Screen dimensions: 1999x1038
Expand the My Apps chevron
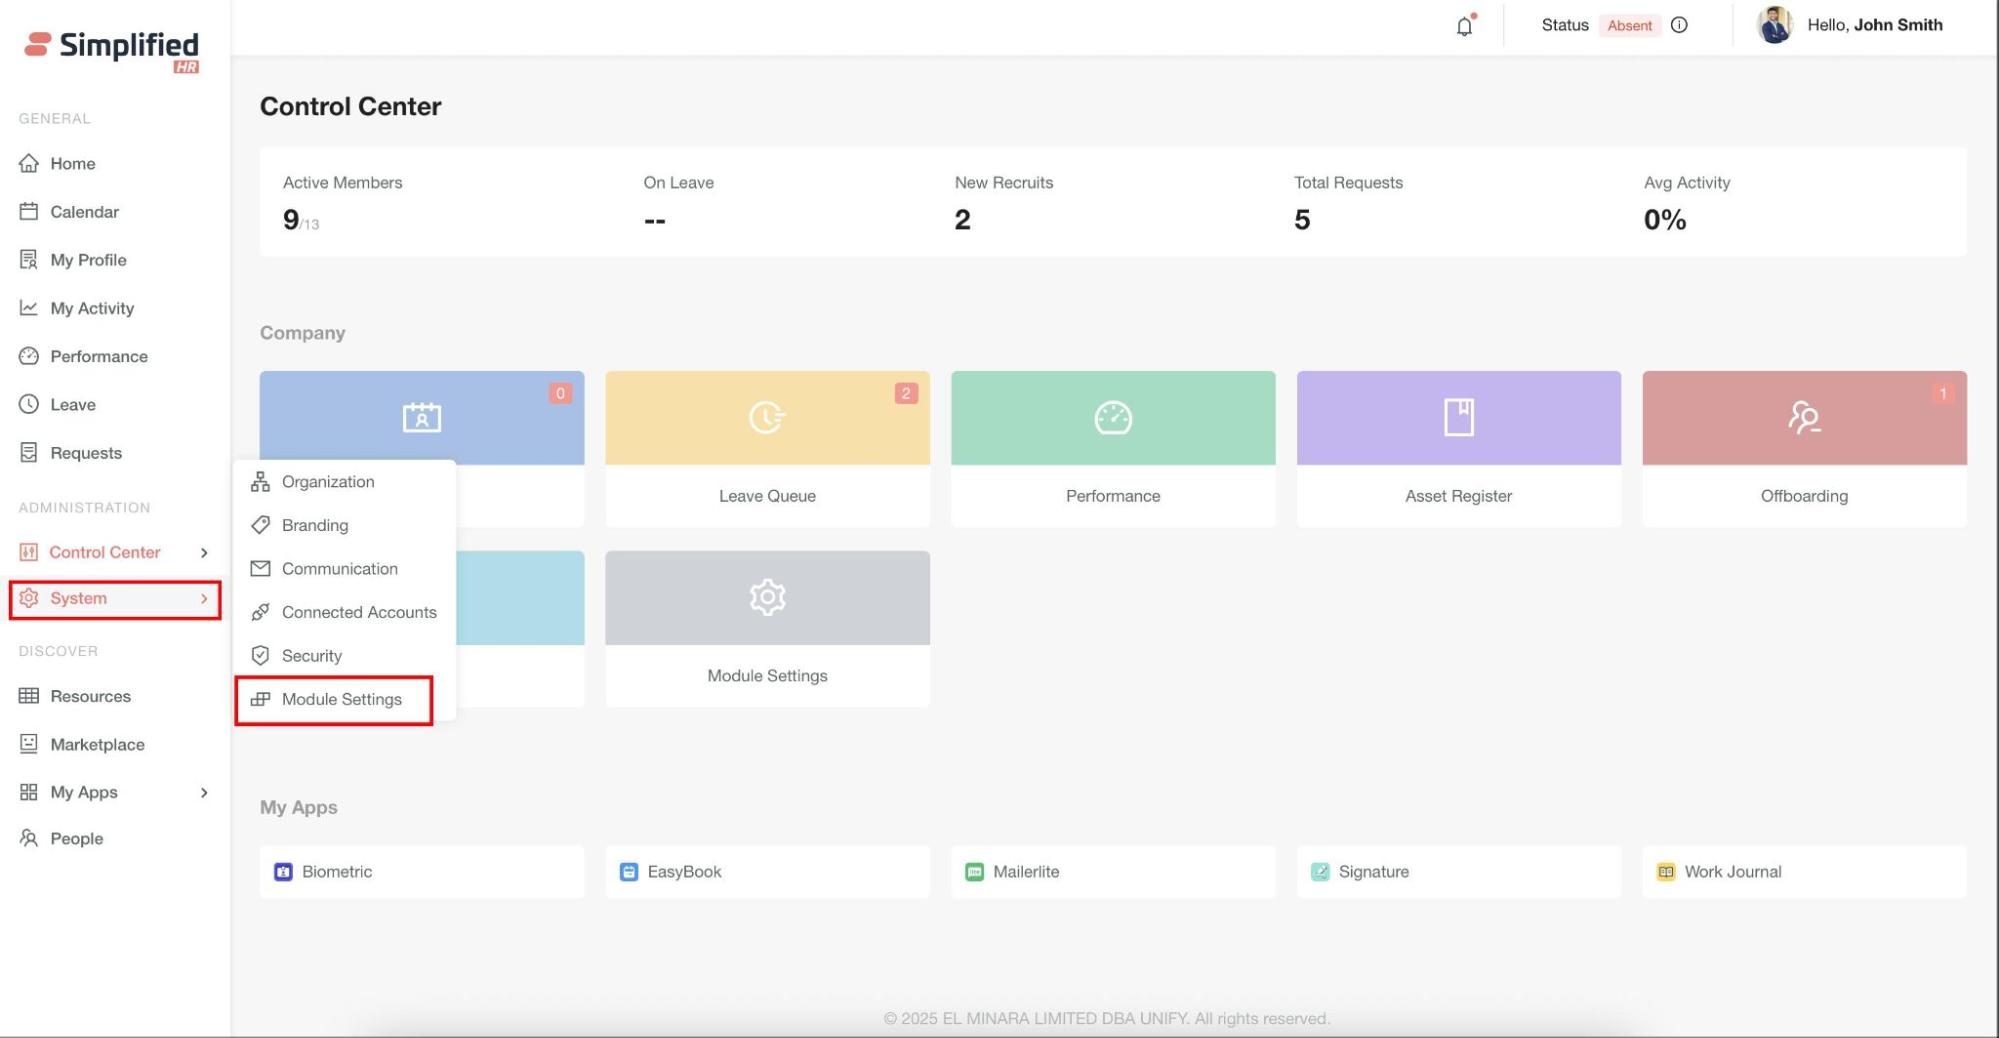click(x=204, y=793)
